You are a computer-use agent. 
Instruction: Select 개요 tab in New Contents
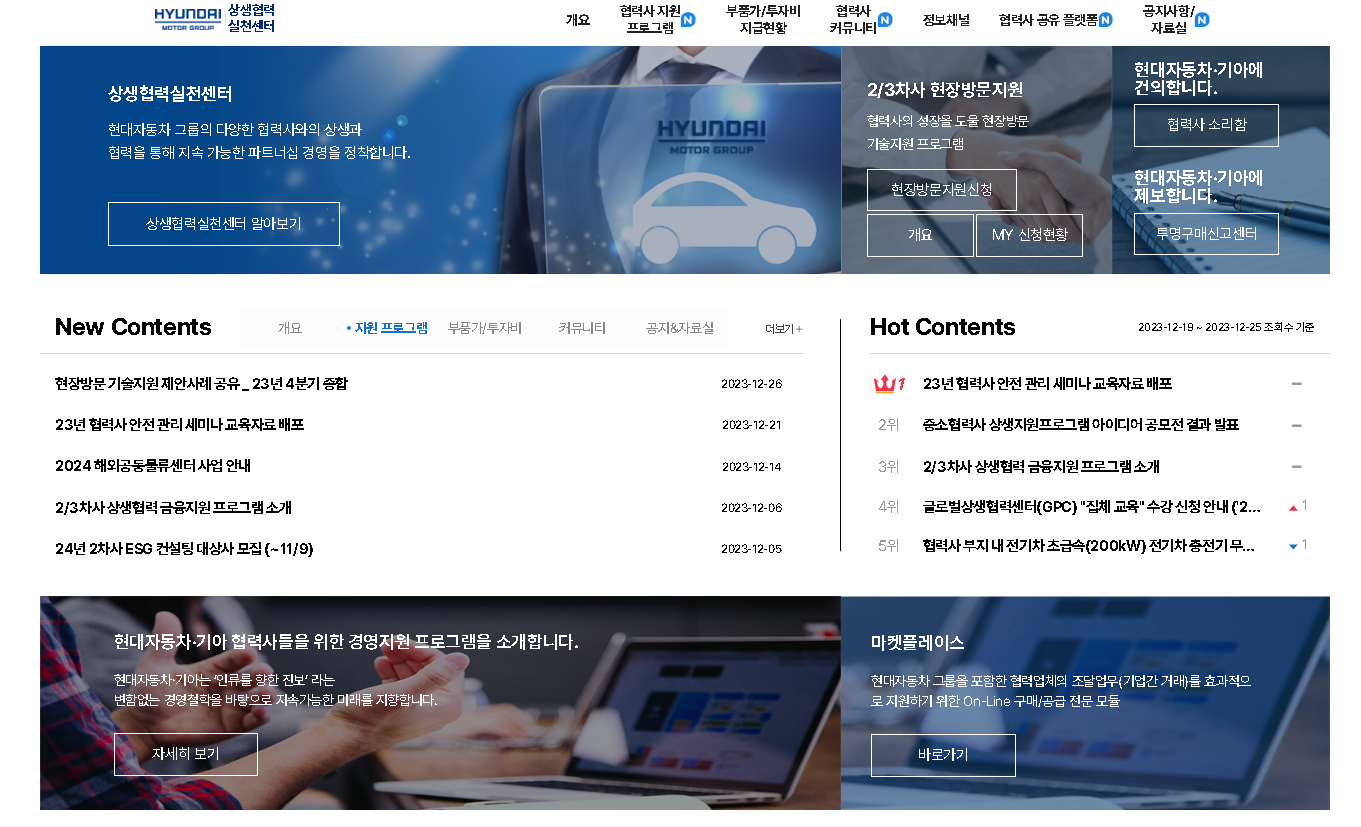click(x=289, y=328)
